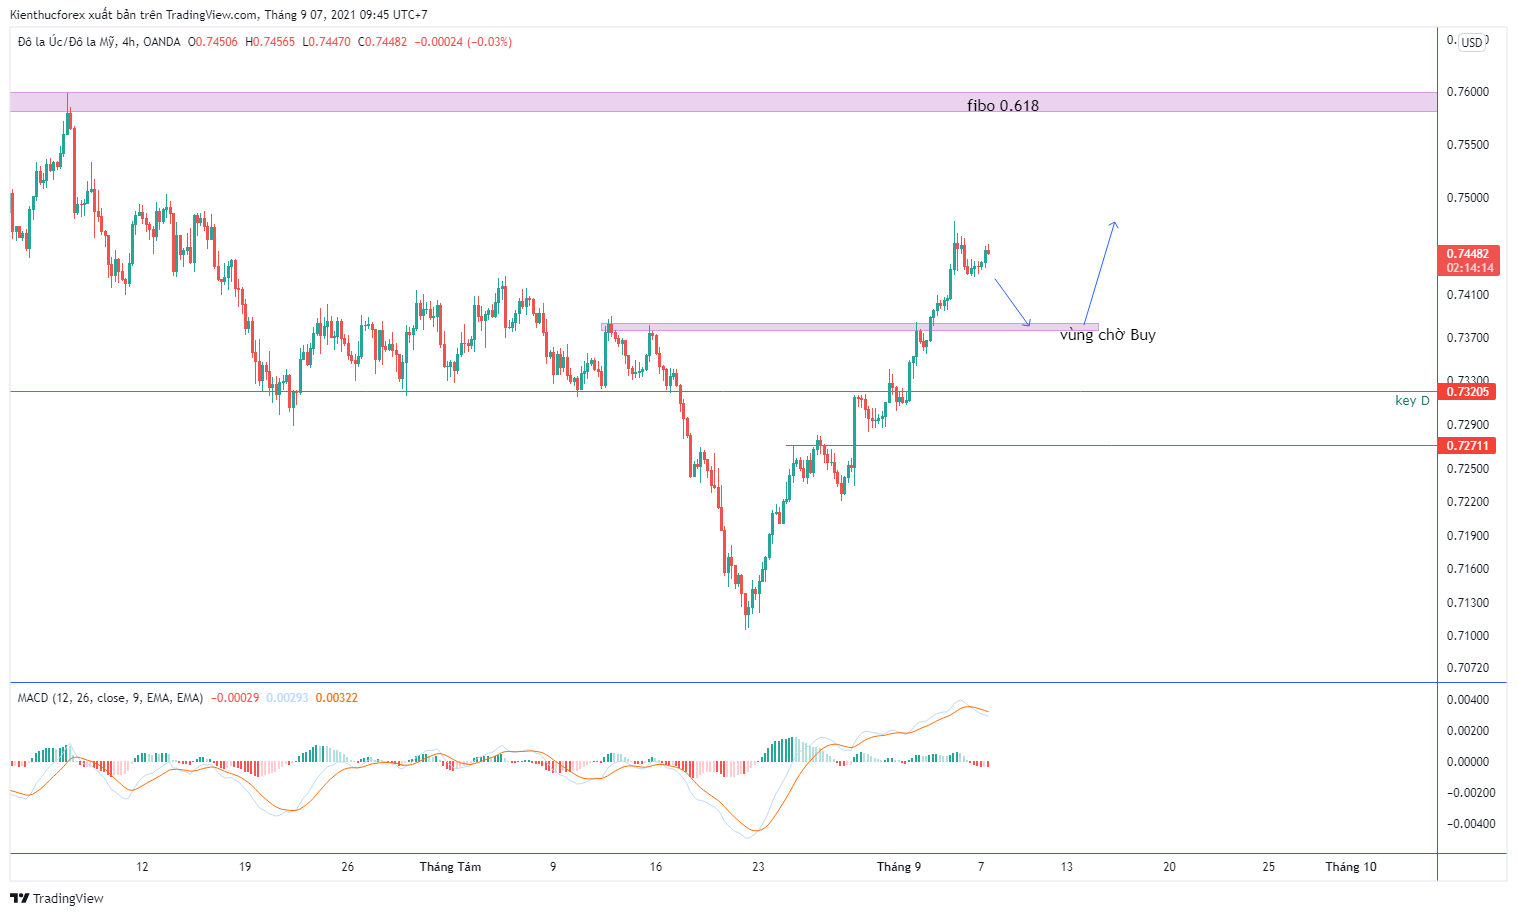This screenshot has height=916, width=1517.
Task: Click the 0.00000 MACD axis label
Action: click(x=1467, y=762)
